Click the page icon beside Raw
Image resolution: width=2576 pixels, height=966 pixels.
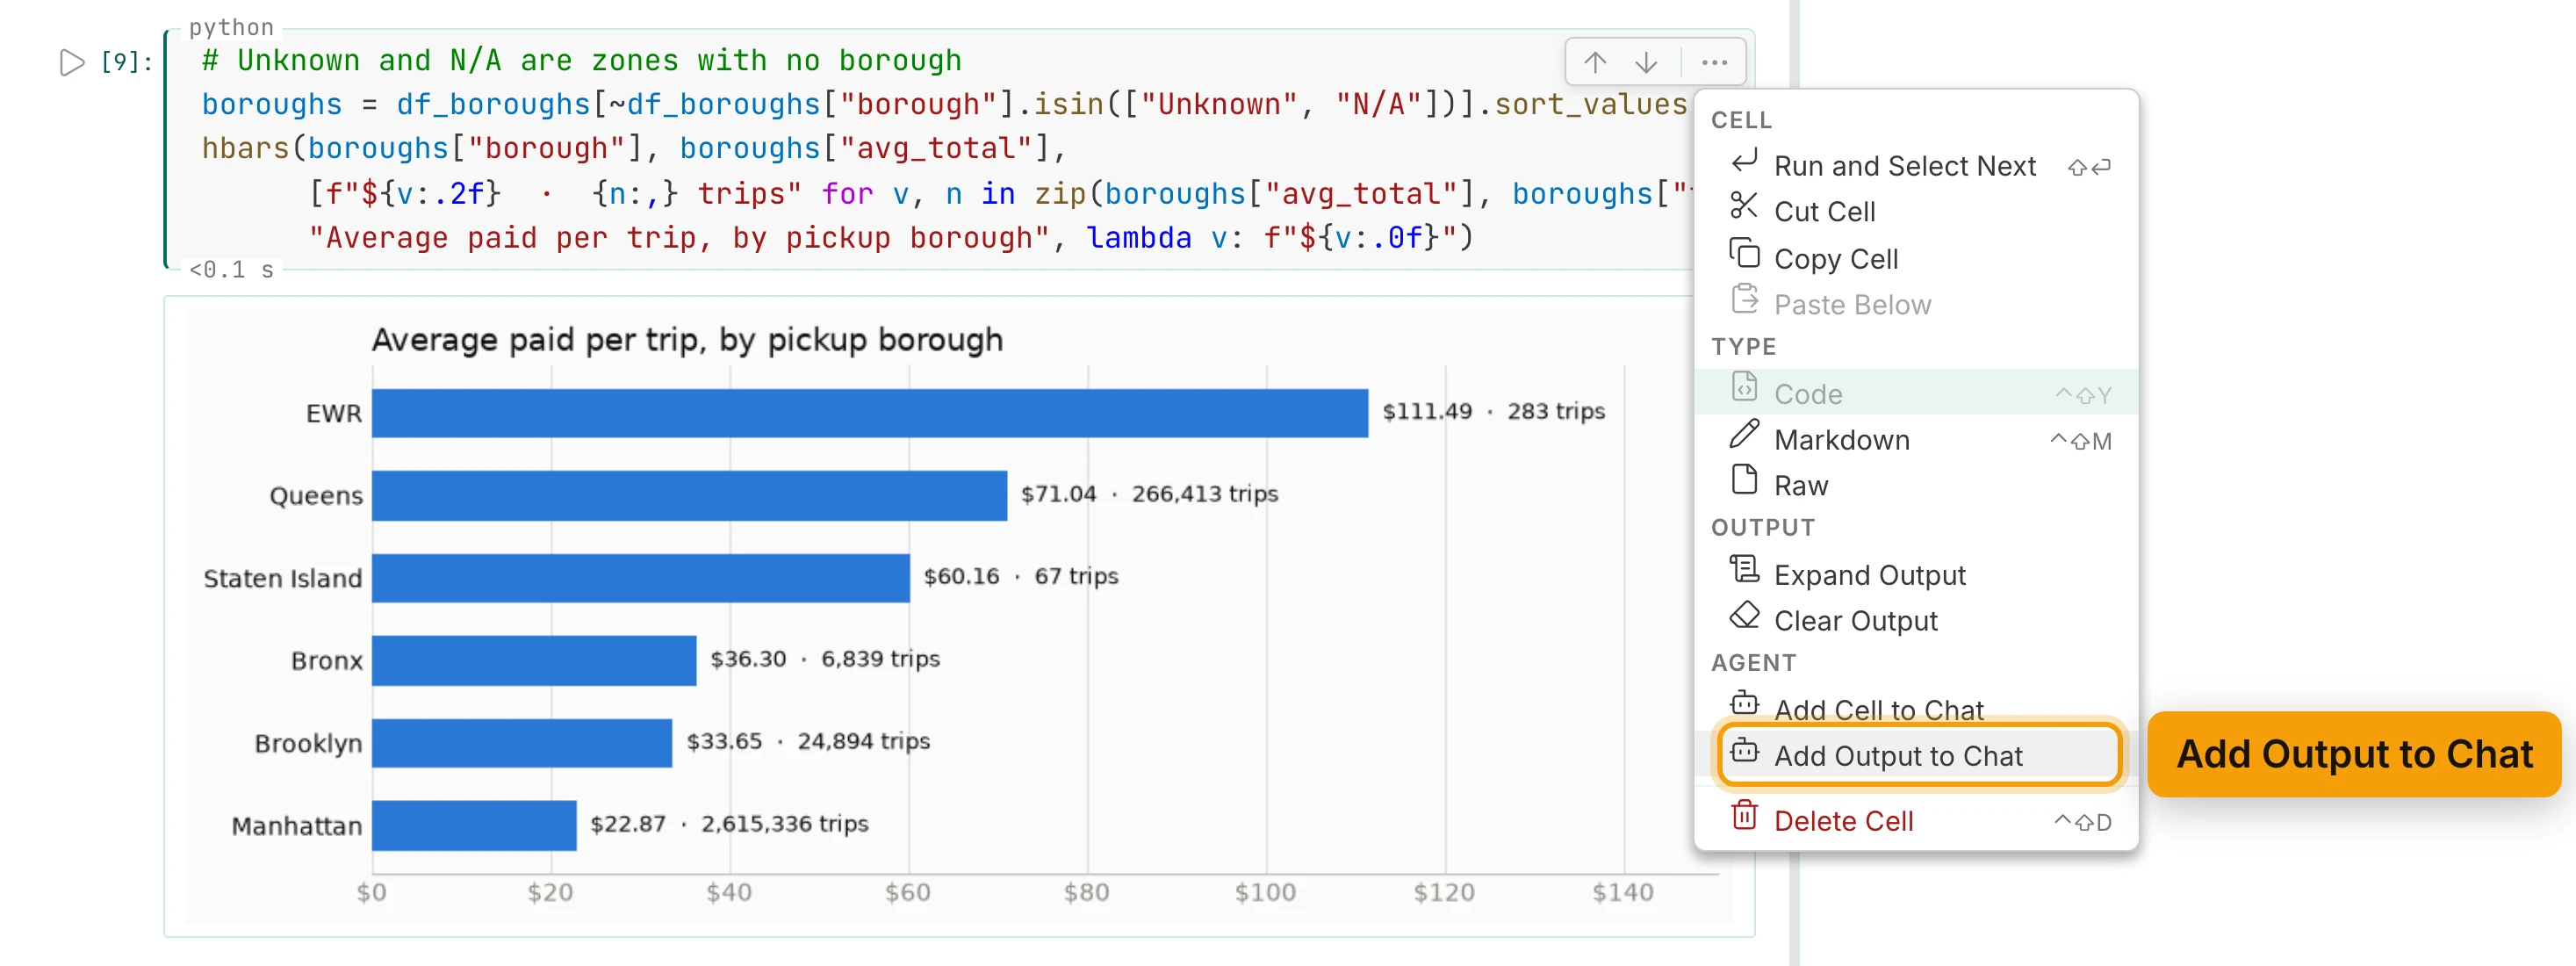[x=1744, y=480]
